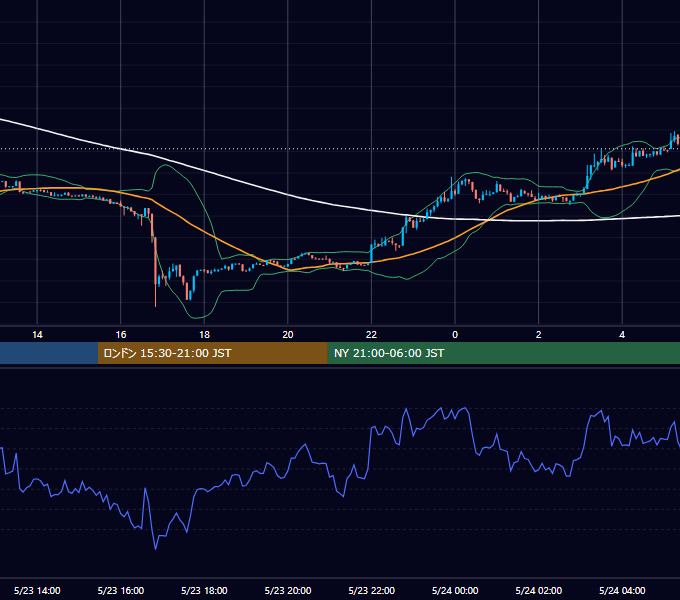Click the 20 hour label on price chart axis

pos(288,335)
